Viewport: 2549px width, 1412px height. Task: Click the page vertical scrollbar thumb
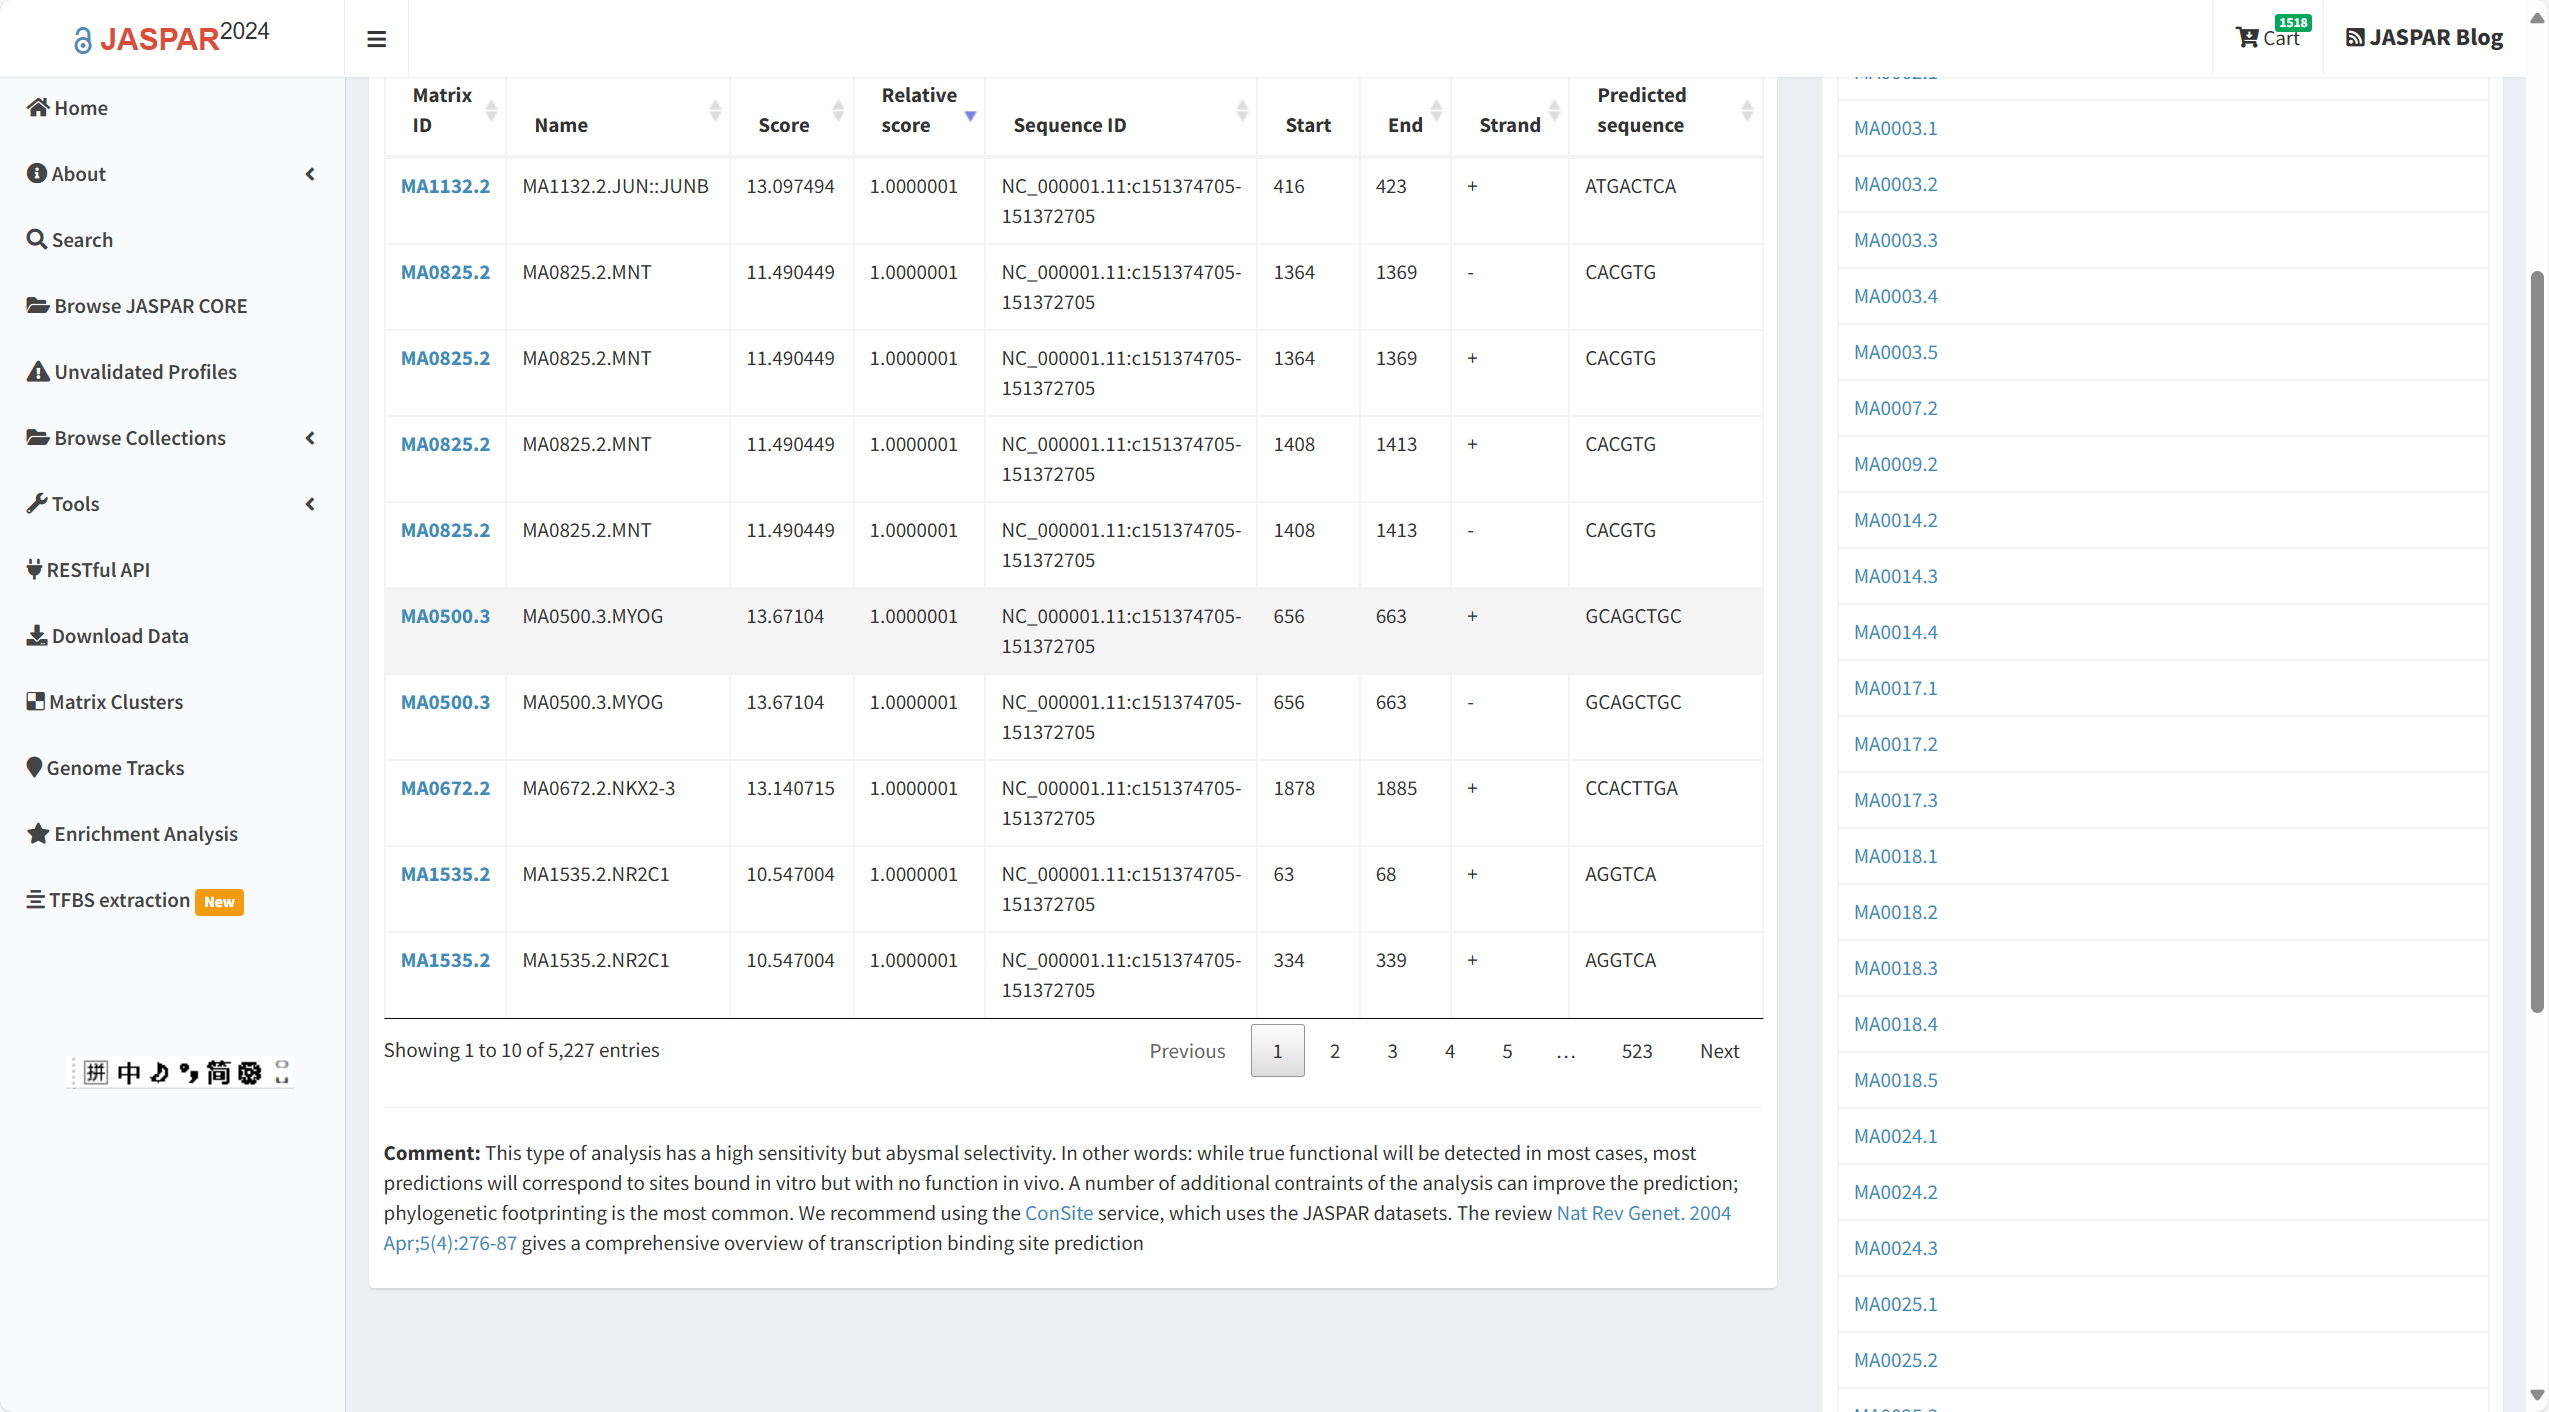[2537, 640]
